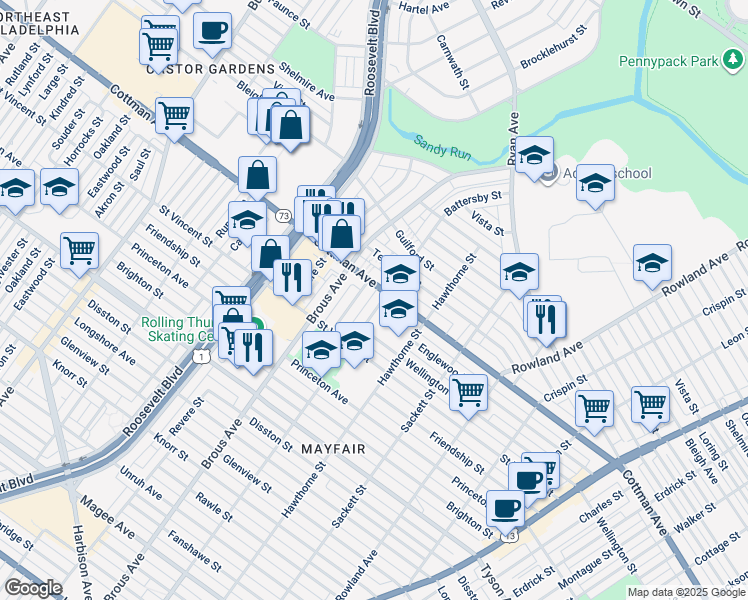Open the restaurant marker beside Brous Ave
This screenshot has height=600, width=748.
point(292,279)
